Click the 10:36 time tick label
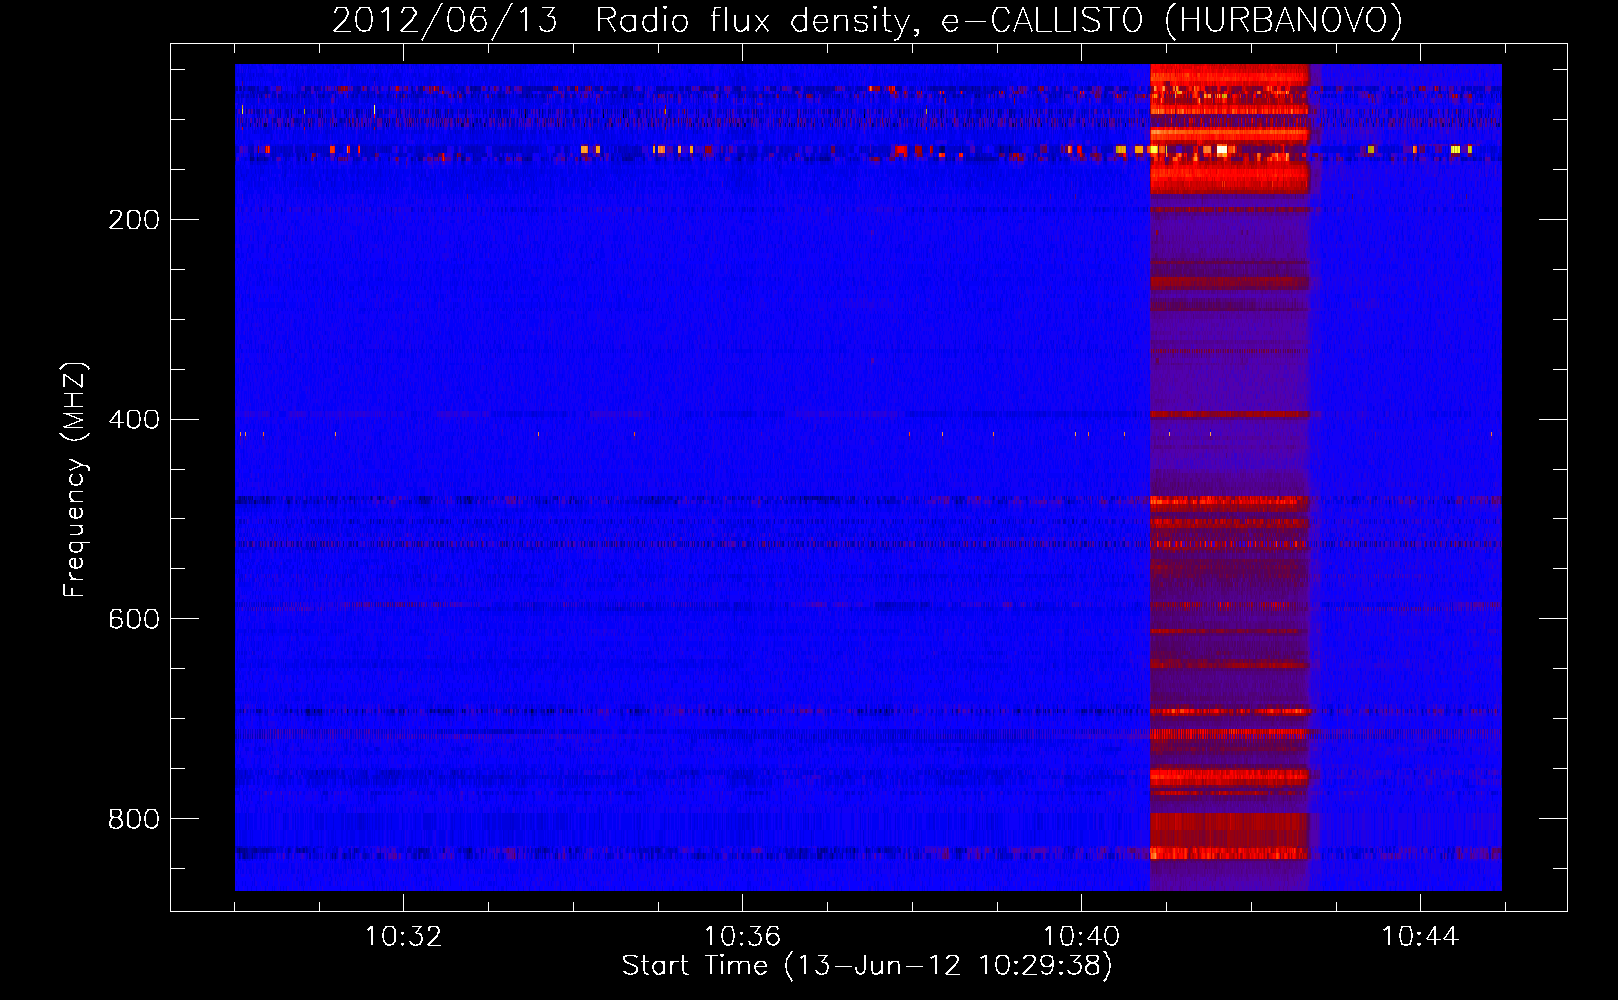 (742, 937)
